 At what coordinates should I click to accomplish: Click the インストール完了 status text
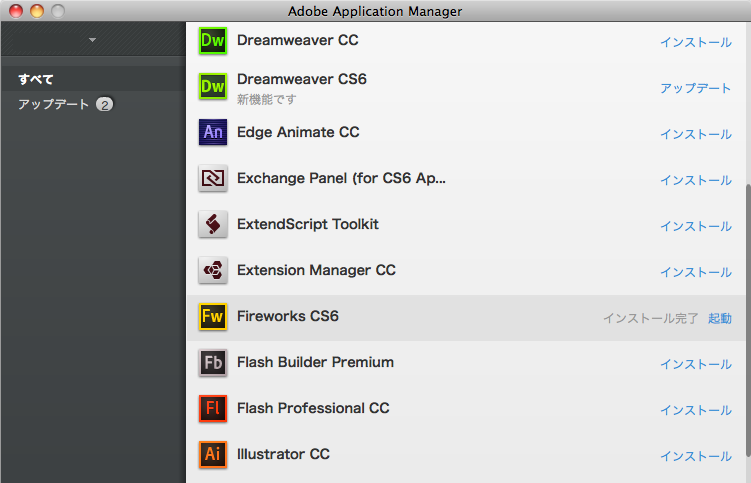[x=650, y=318]
